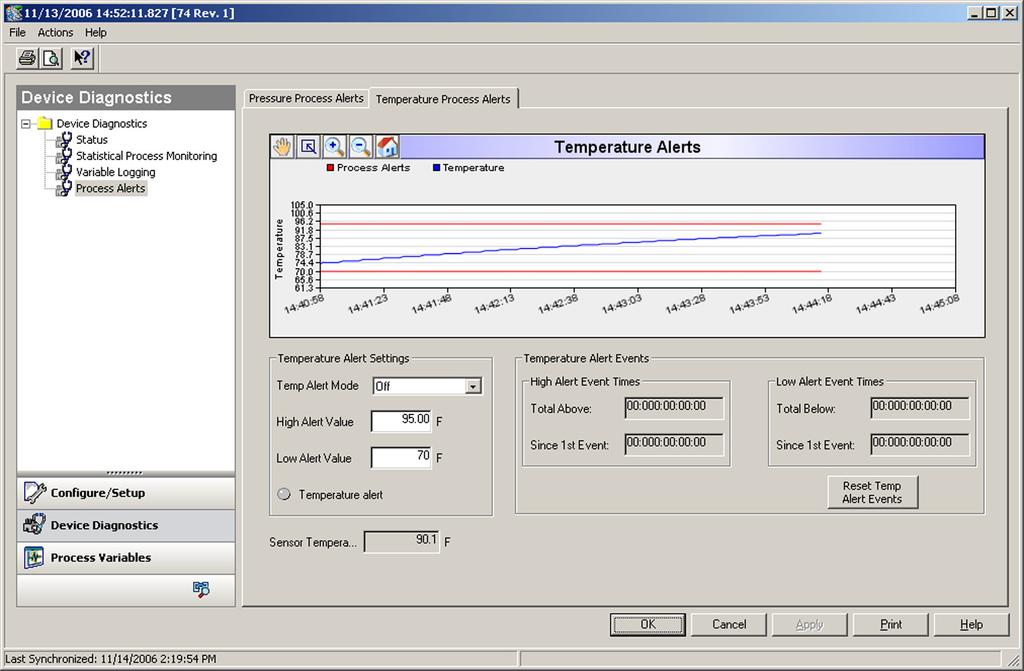The width and height of the screenshot is (1024, 671).
Task: Open the Actions menu
Action: (56, 33)
